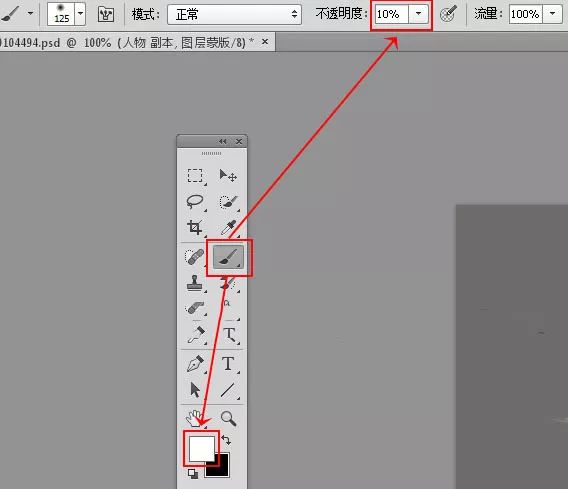The width and height of the screenshot is (568, 489).
Task: Open the 模式 blend mode dropdown
Action: pos(234,14)
